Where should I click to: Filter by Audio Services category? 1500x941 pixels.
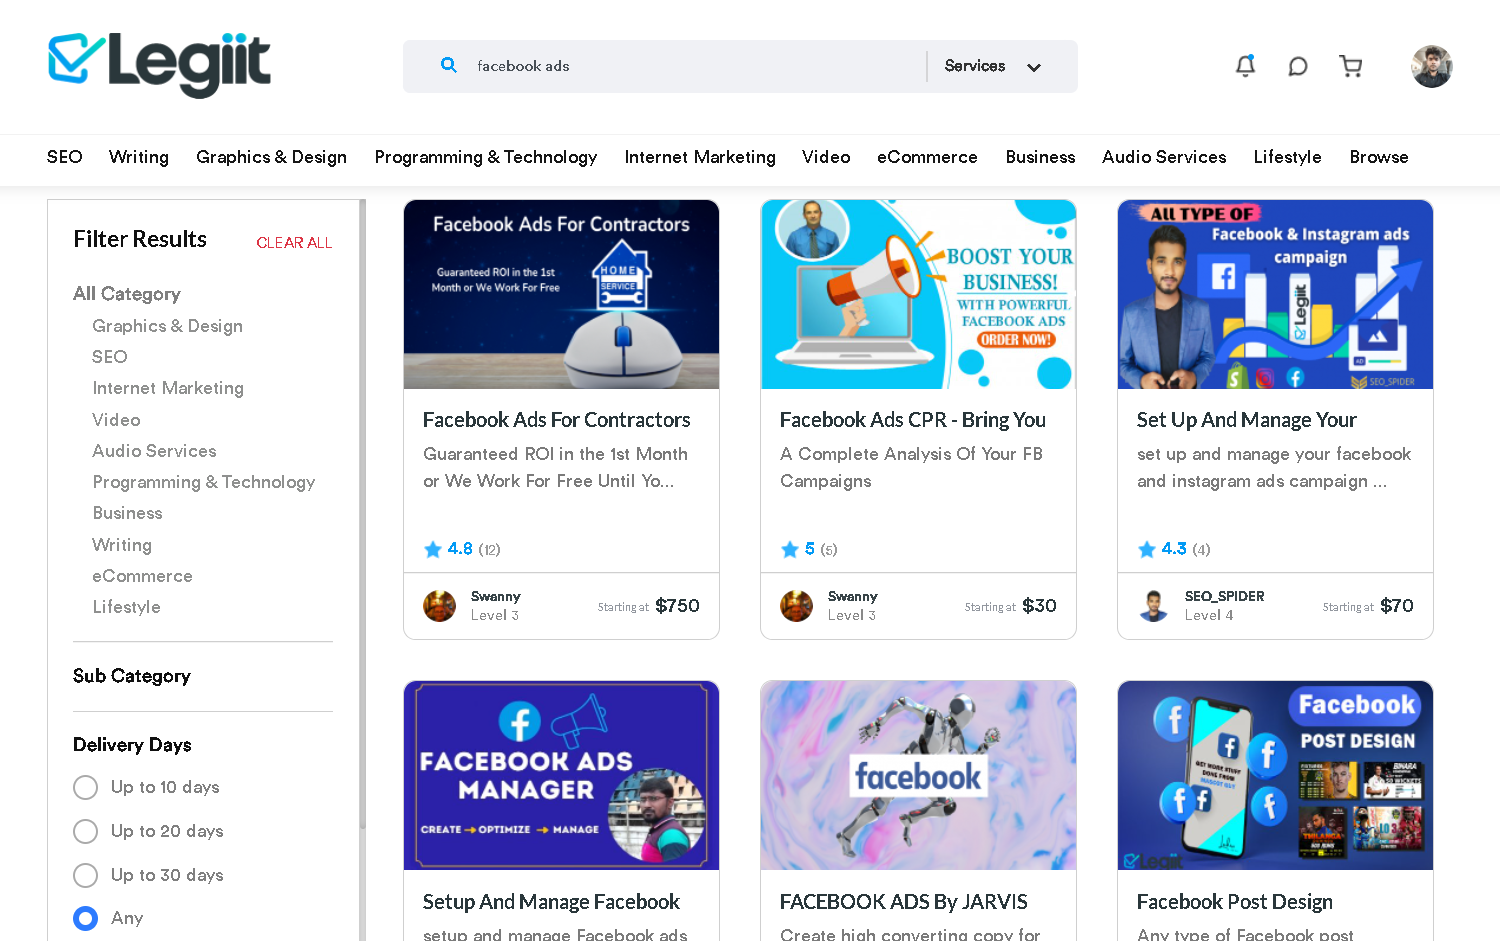click(x=154, y=451)
